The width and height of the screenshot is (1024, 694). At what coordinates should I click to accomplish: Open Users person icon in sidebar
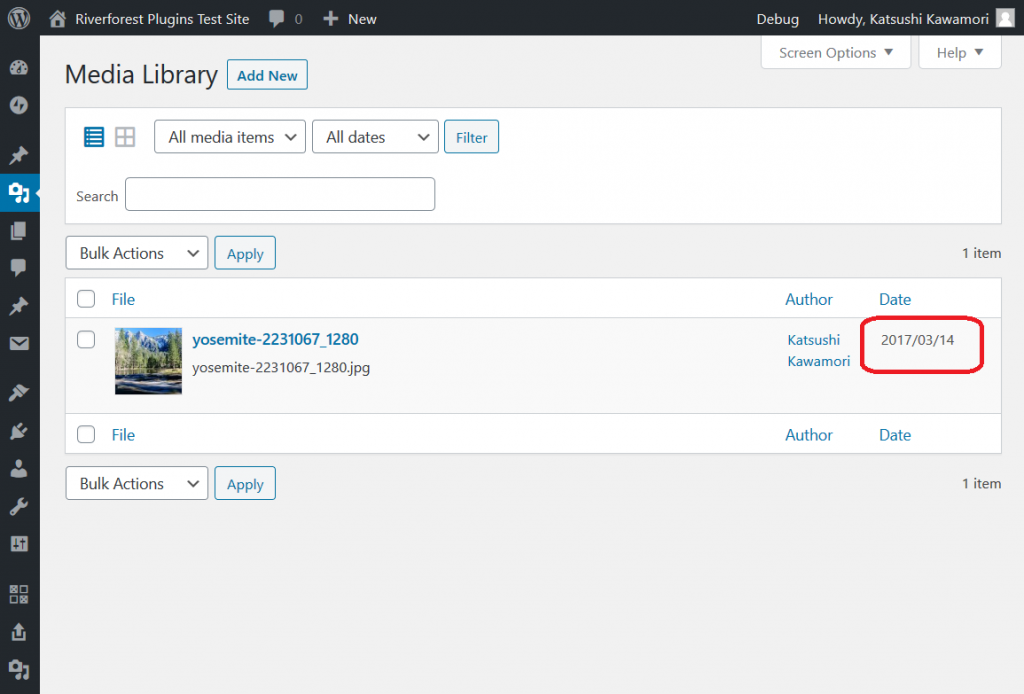18,468
